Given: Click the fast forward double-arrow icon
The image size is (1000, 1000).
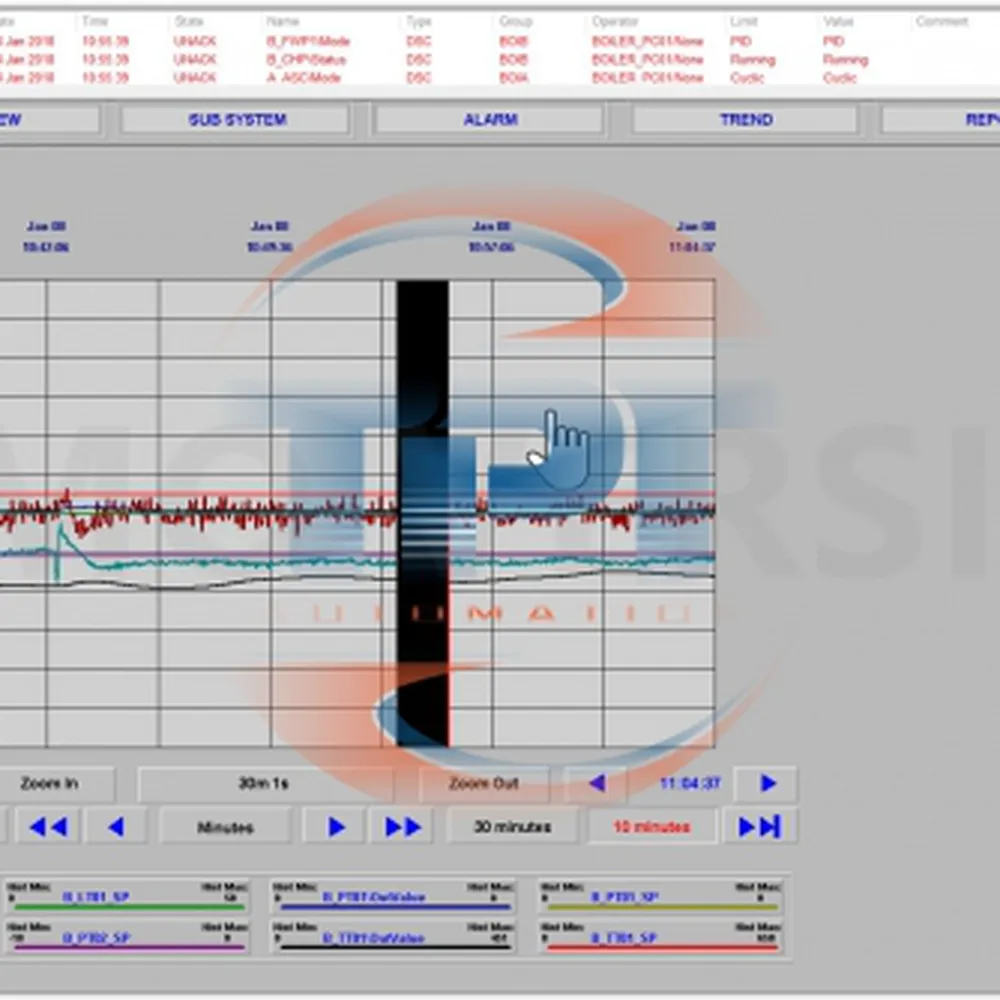Looking at the screenshot, I should (400, 826).
